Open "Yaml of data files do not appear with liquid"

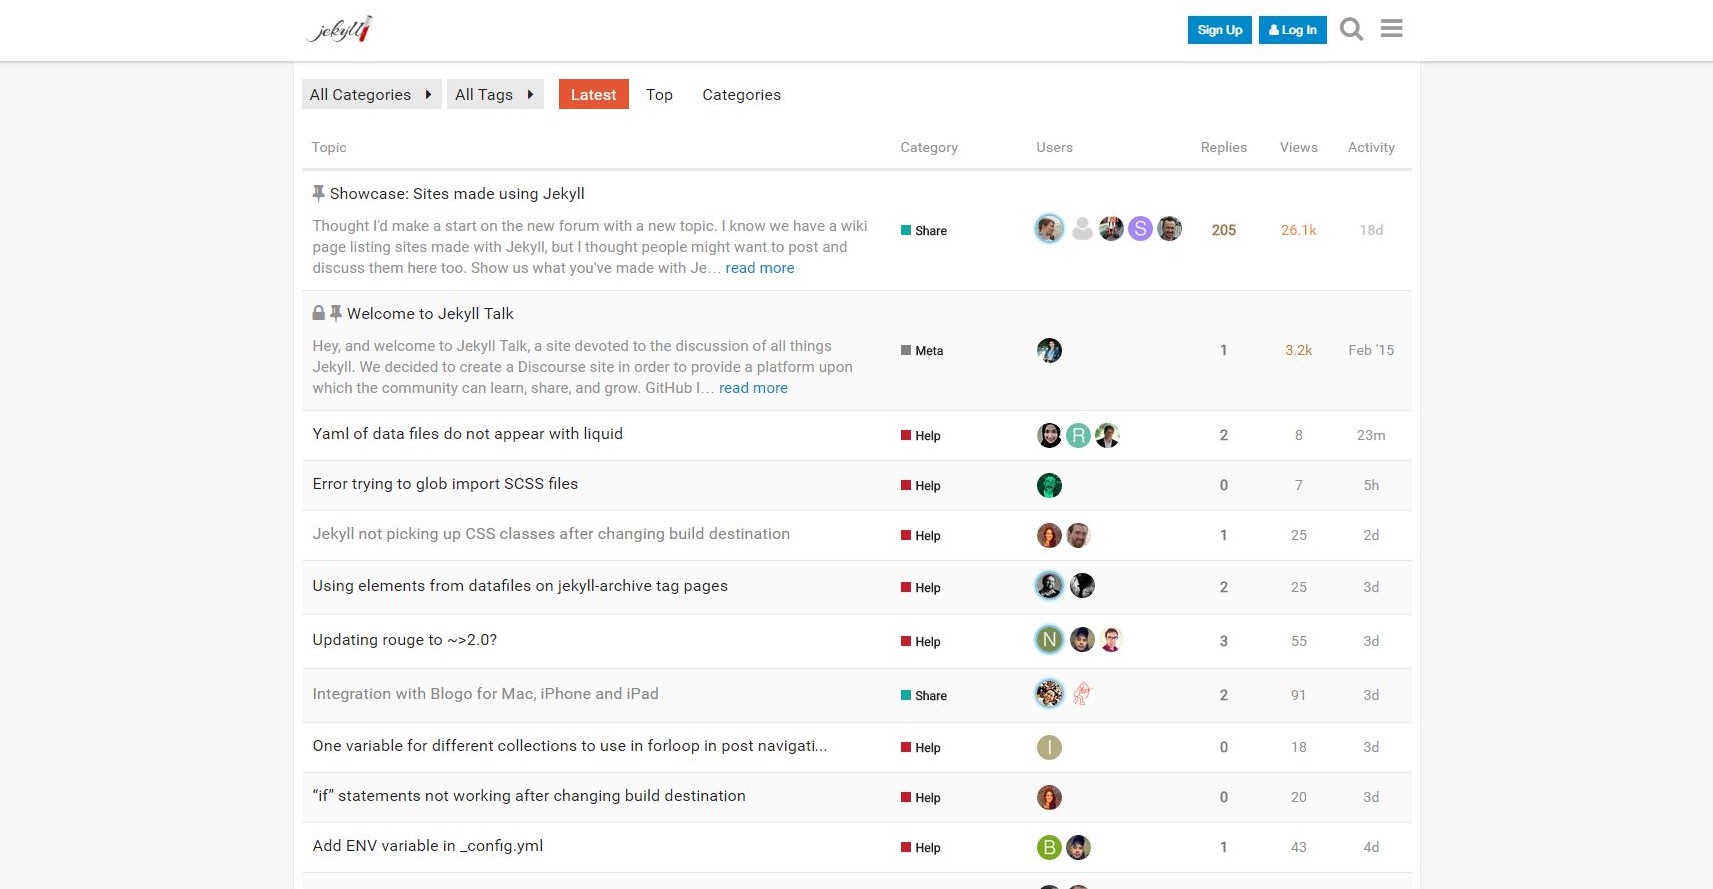point(467,433)
